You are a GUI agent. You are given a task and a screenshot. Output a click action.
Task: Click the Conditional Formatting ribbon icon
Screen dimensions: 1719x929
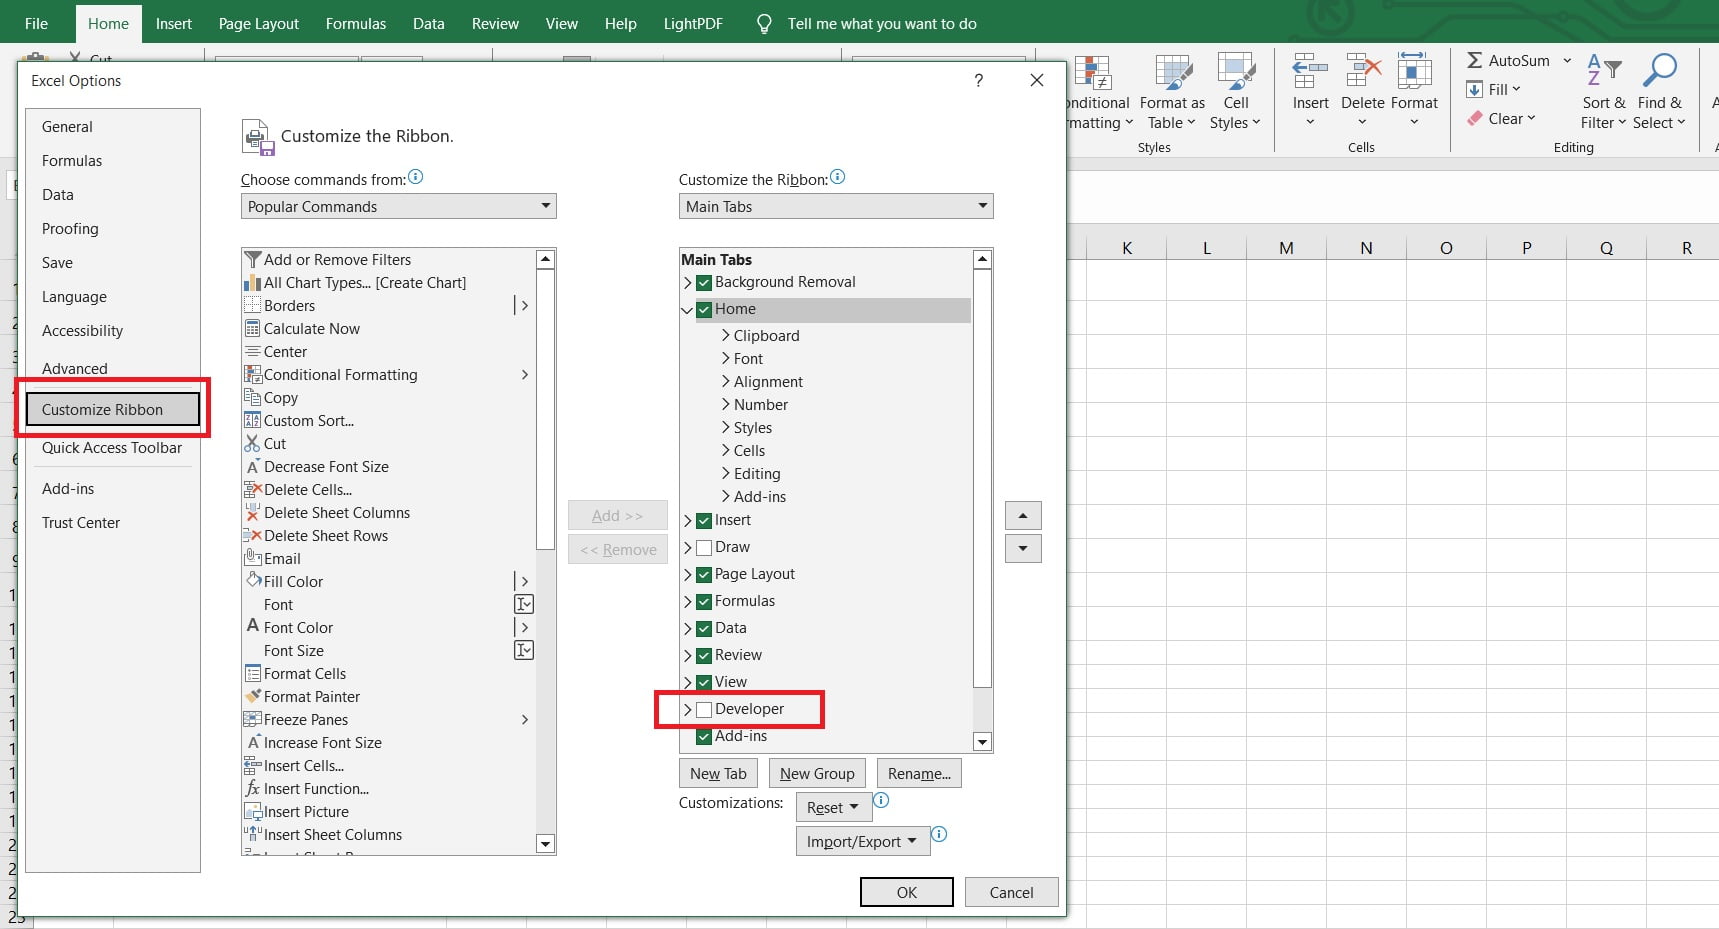[1094, 74]
